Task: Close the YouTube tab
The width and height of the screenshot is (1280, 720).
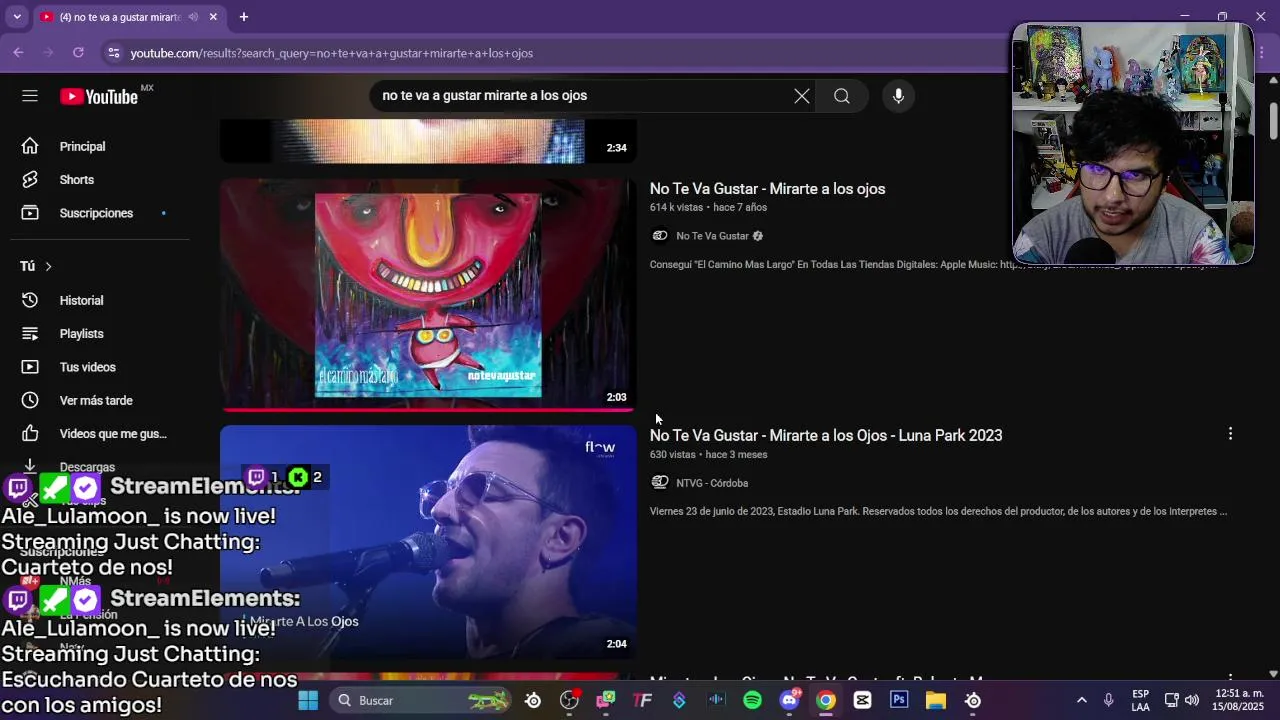Action: [213, 17]
